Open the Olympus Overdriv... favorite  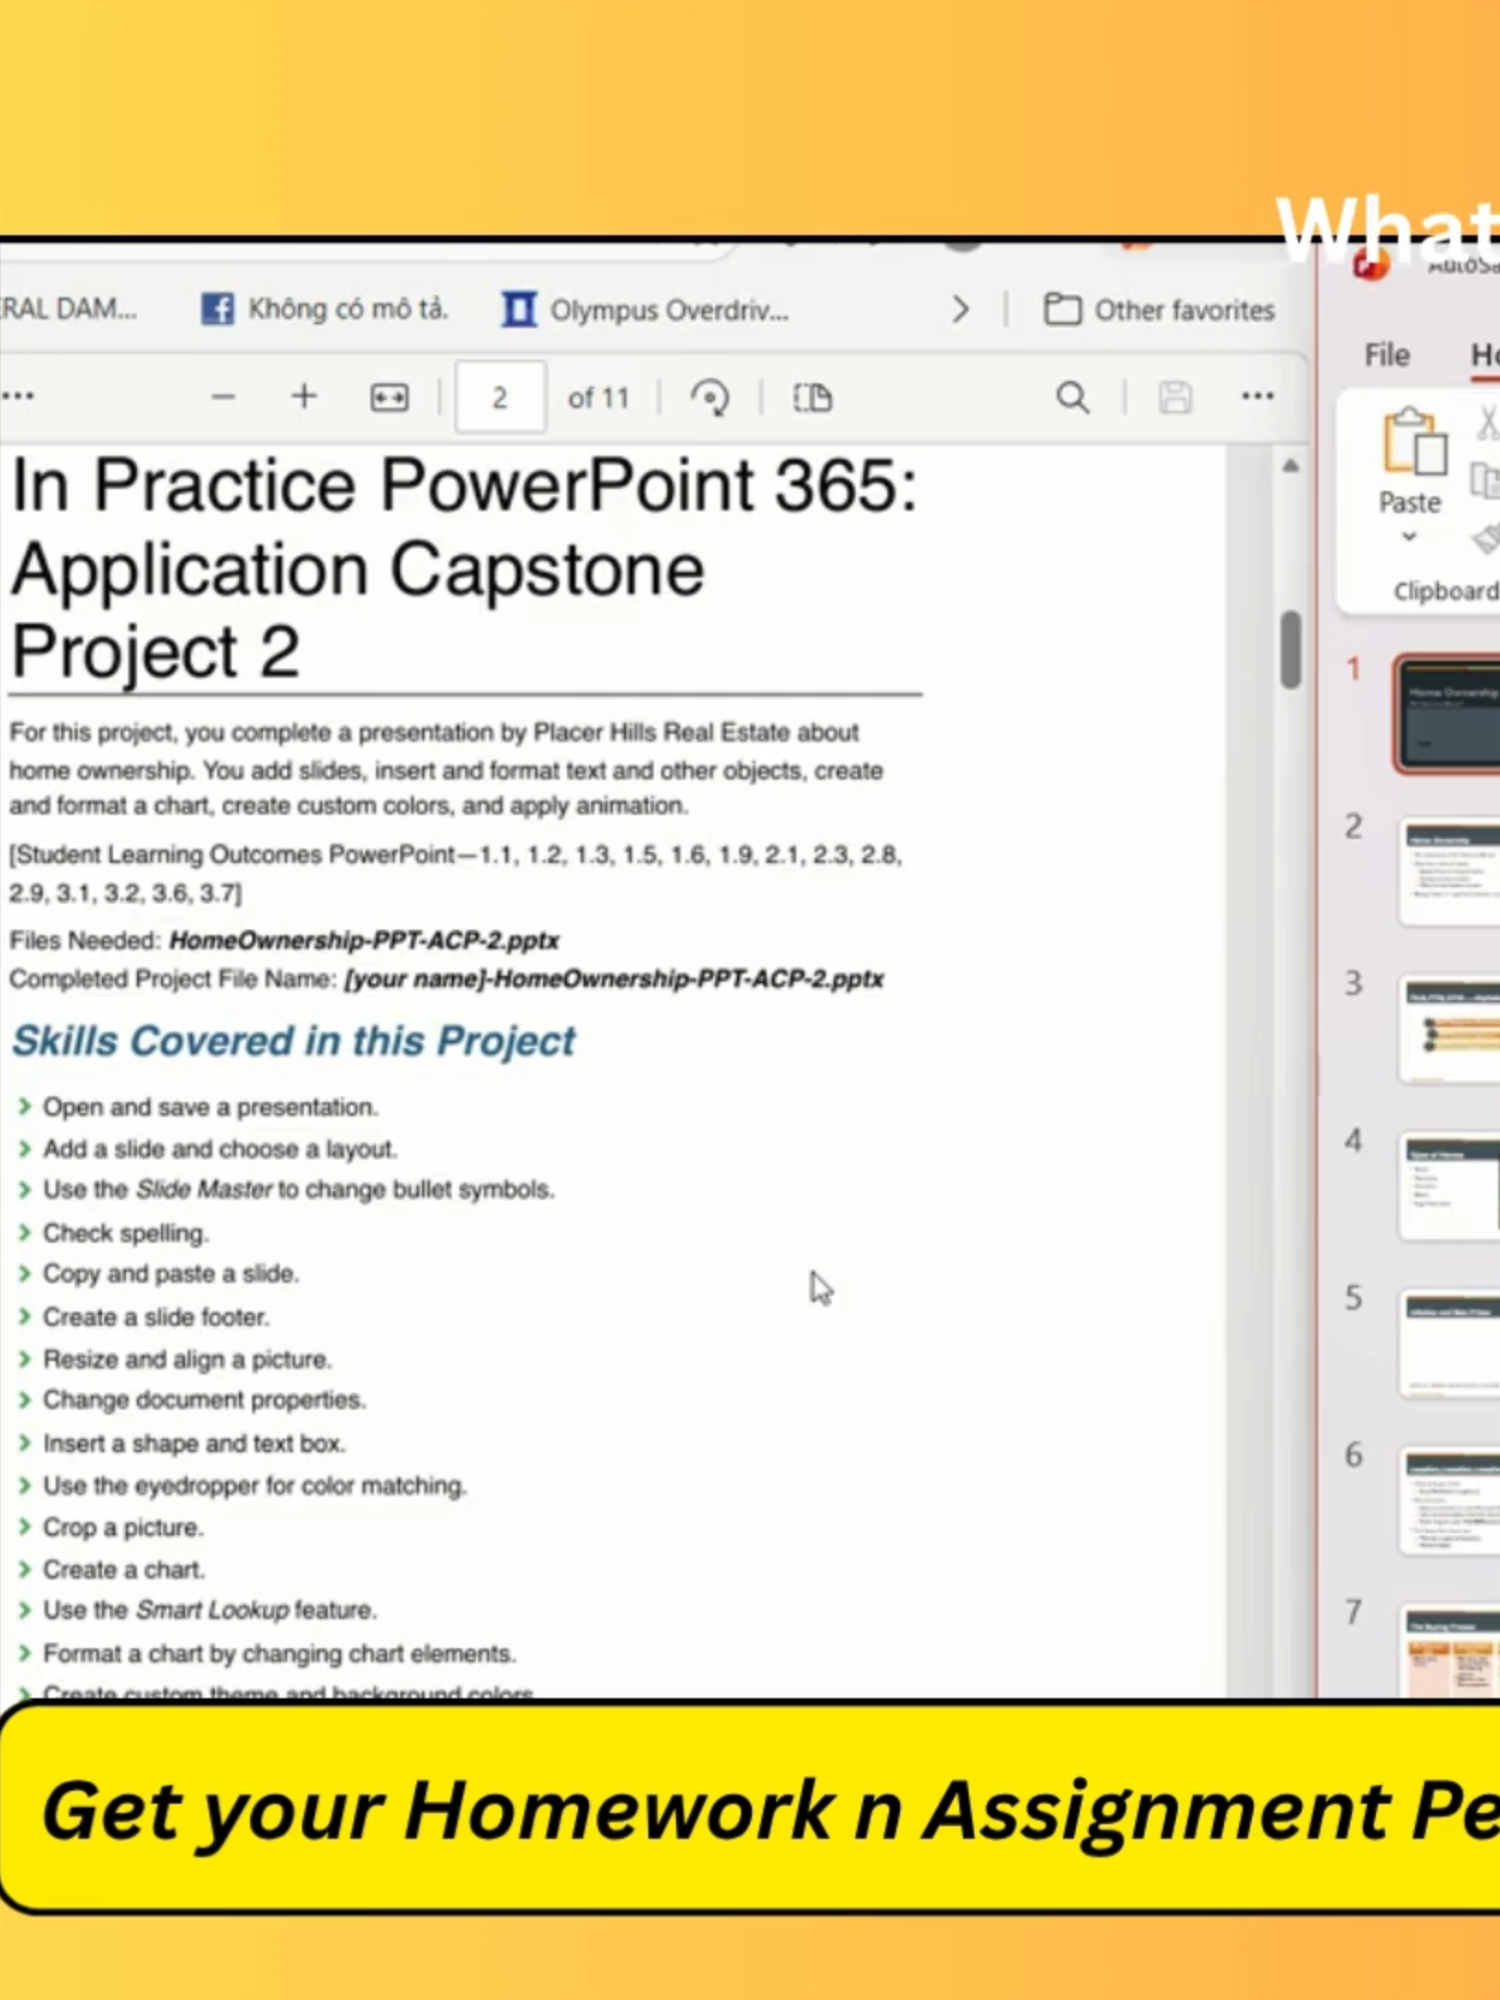[x=646, y=310]
